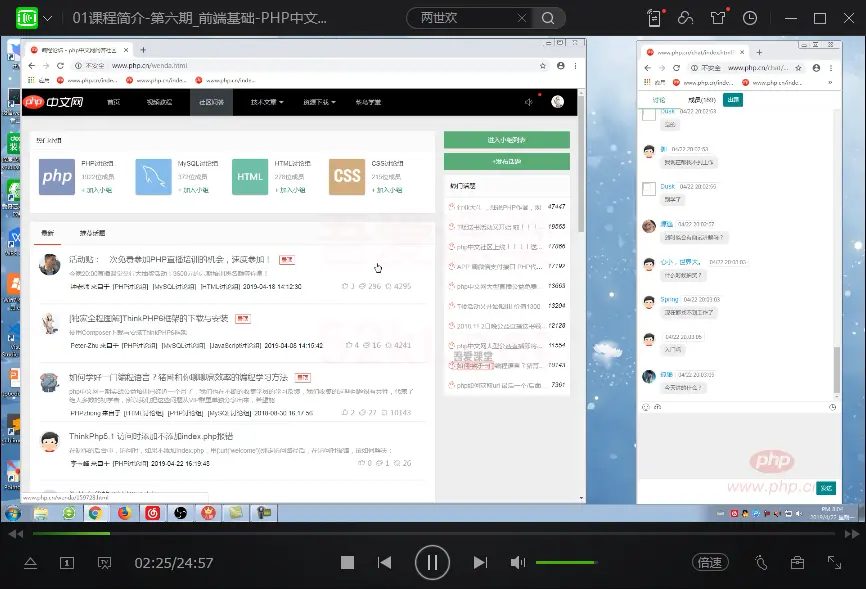Enter fullscreen mode with the expand arrows
The height and width of the screenshot is (589, 866).
[834, 562]
